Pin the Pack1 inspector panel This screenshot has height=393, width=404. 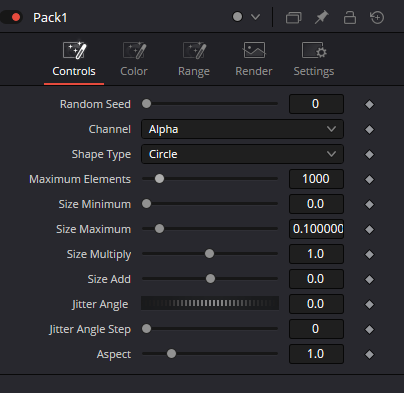click(x=322, y=17)
